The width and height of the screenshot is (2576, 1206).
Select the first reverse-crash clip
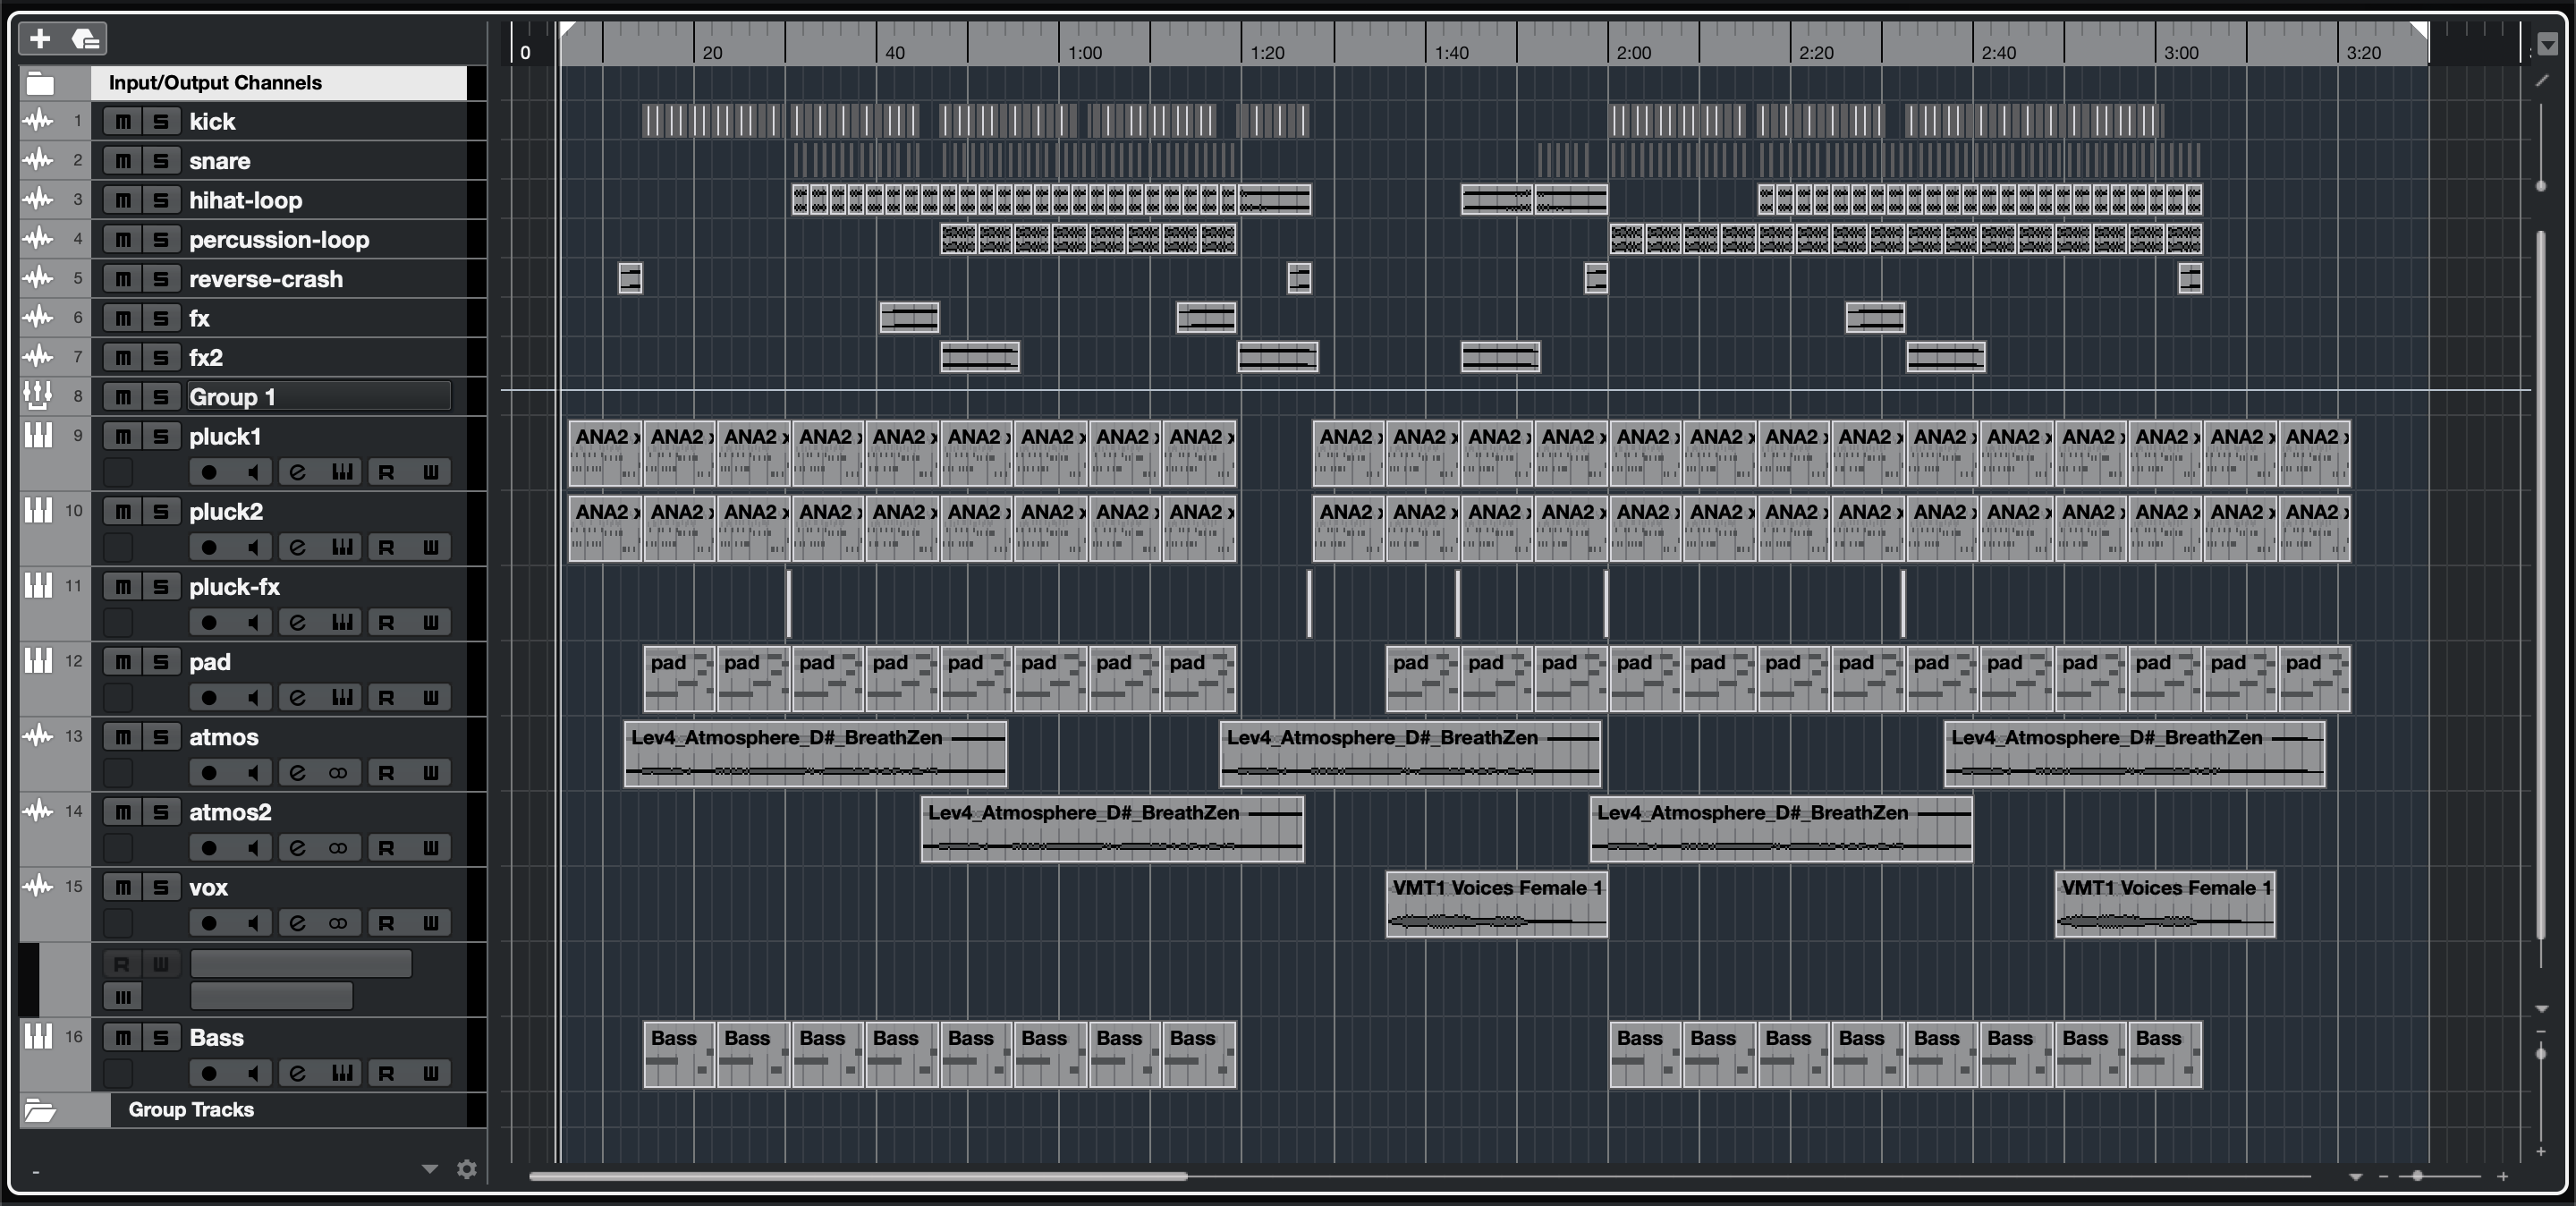pyautogui.click(x=630, y=278)
